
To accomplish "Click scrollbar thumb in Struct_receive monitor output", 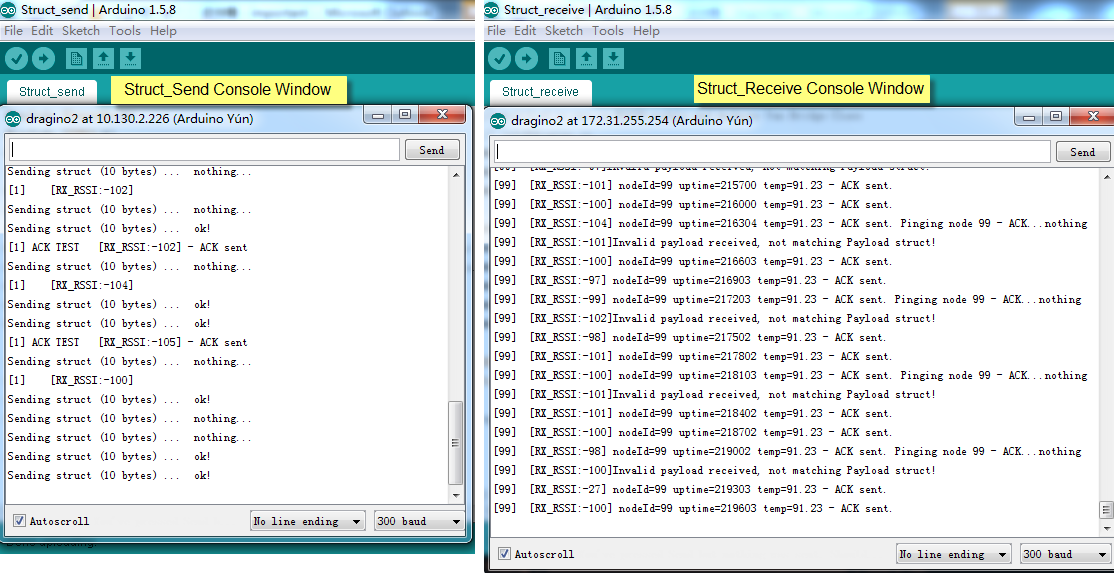I will coord(1105,509).
